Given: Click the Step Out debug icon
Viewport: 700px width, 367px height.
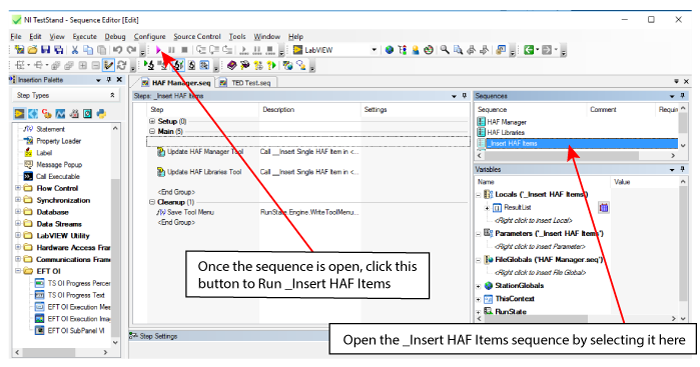Looking at the screenshot, I should pos(227,50).
